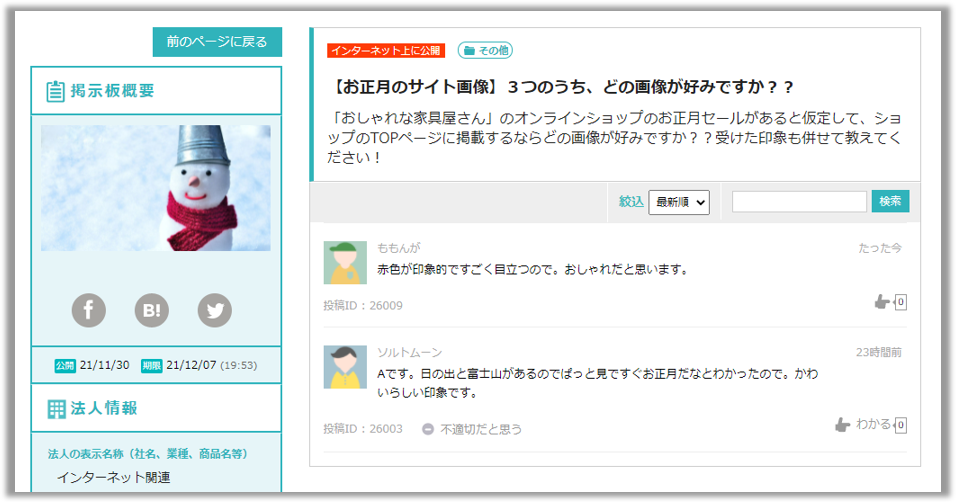Click the 検索 button

(x=890, y=201)
